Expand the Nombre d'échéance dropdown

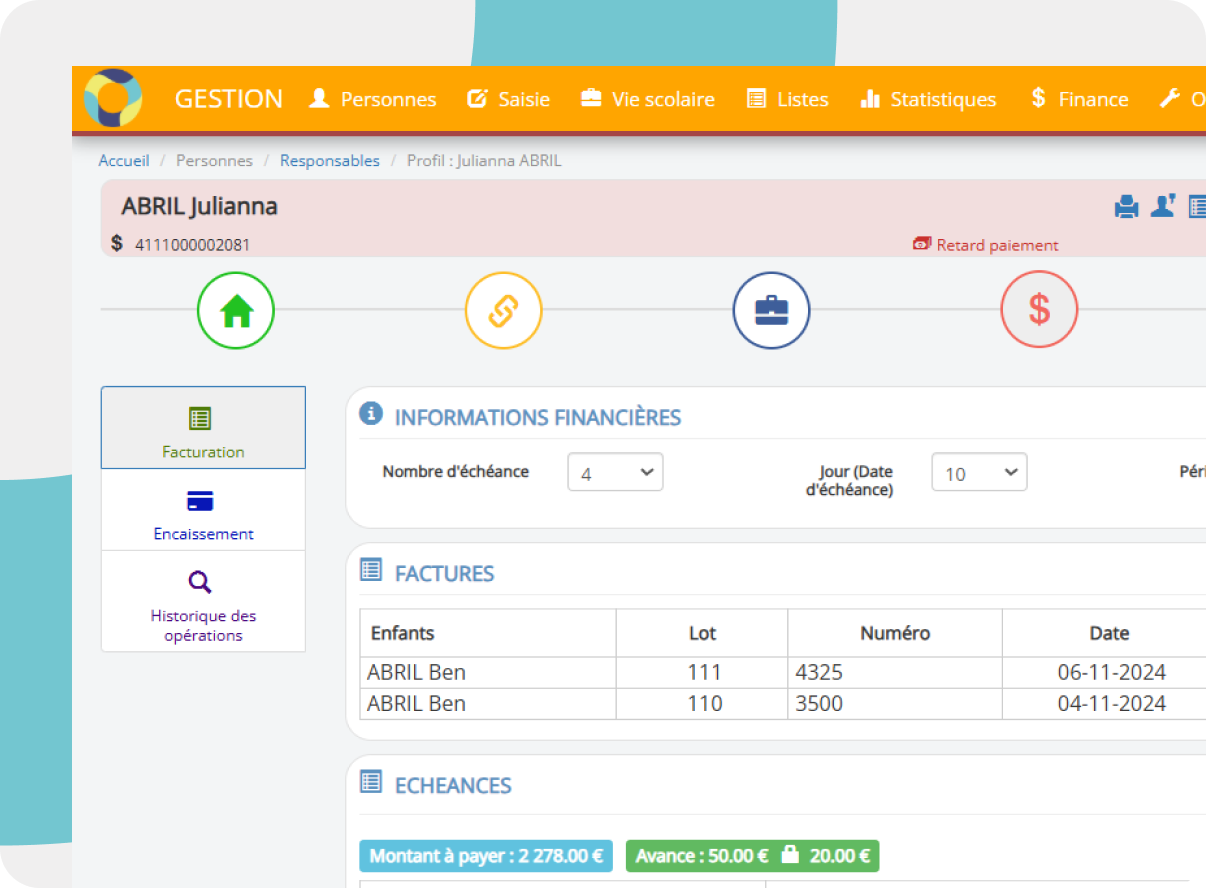click(615, 473)
